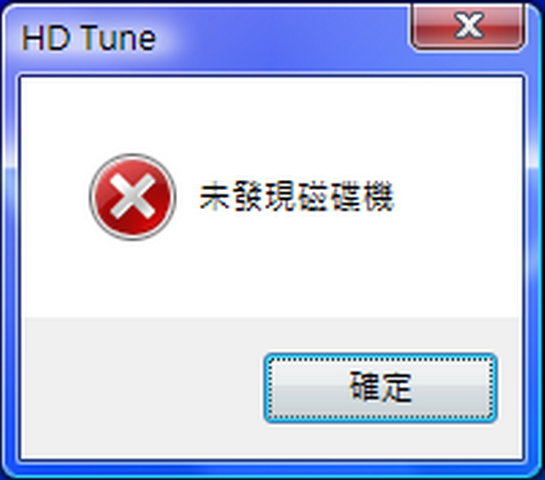545x480 pixels.
Task: Click the white X inside the error icon
Action: pos(132,197)
